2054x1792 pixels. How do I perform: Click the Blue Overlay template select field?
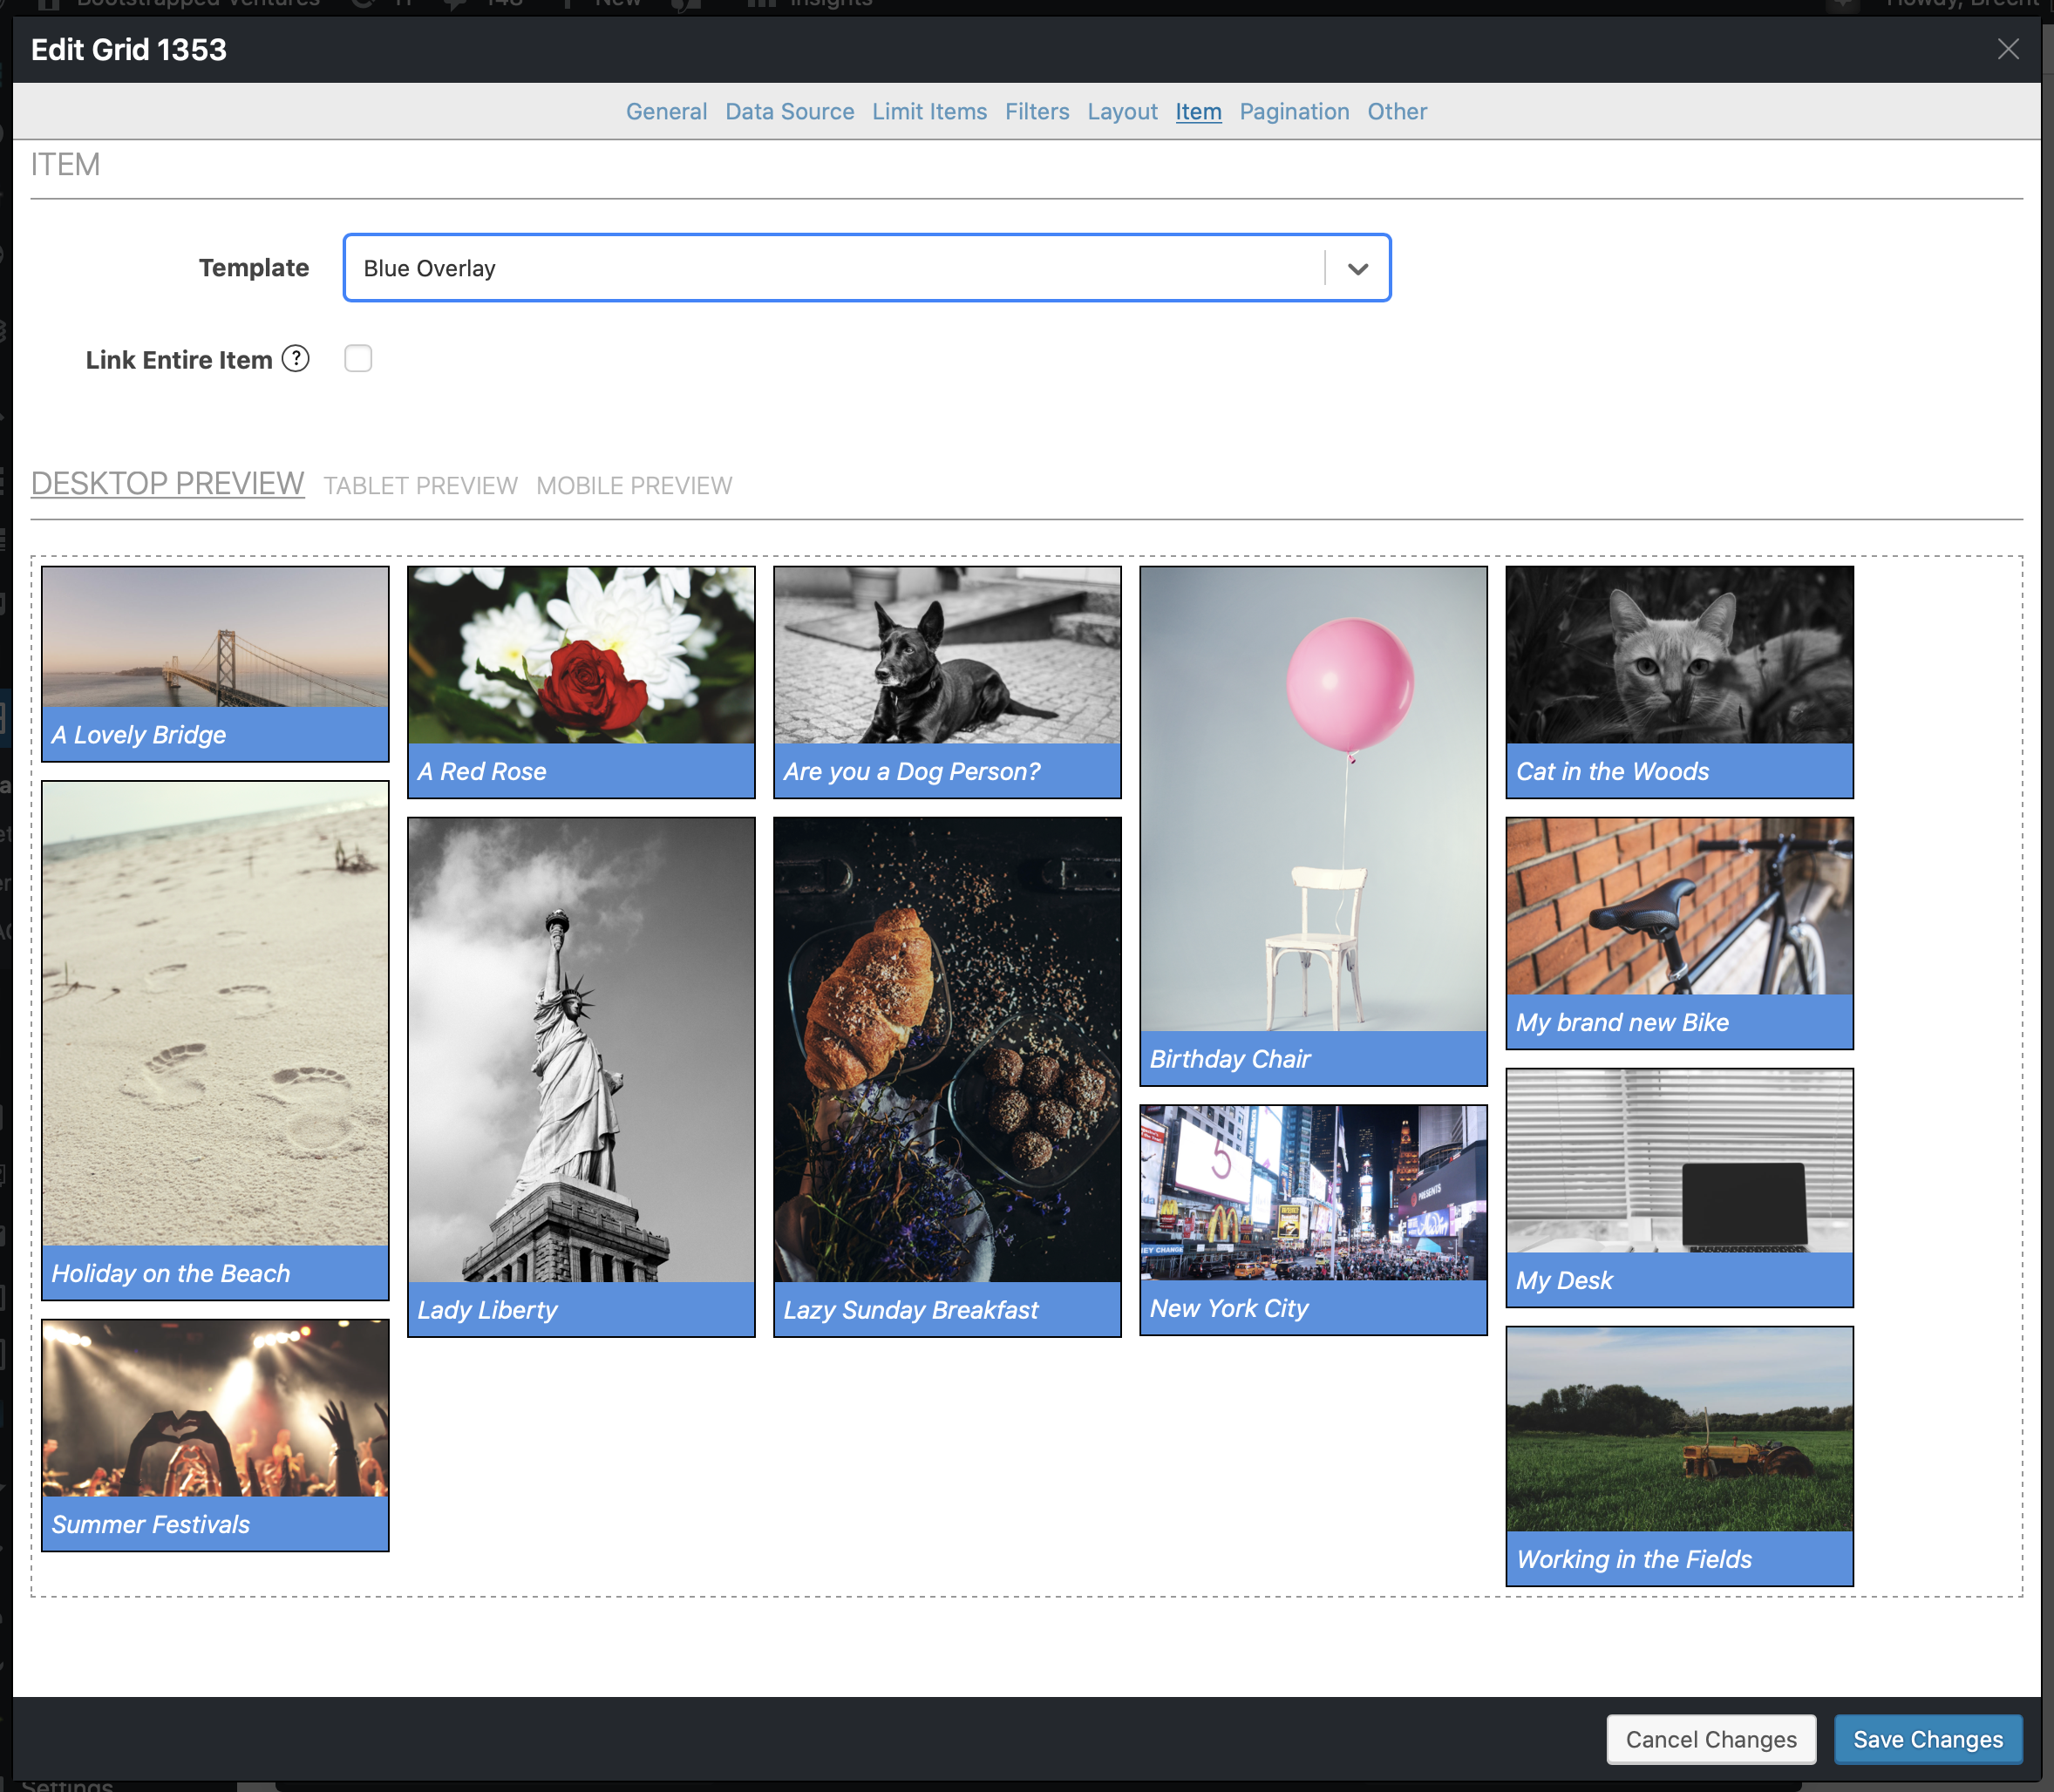coord(830,268)
